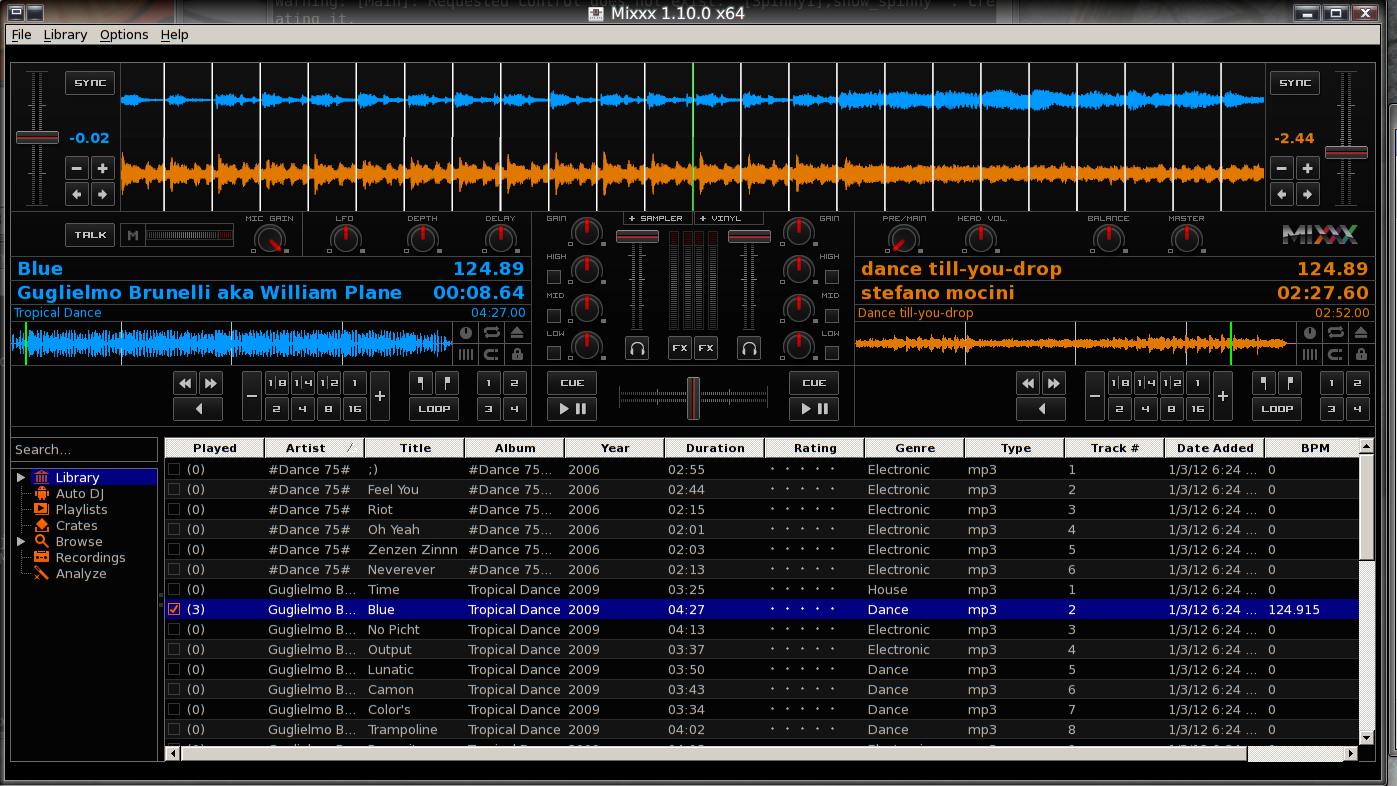The height and width of the screenshot is (786, 1397).
Task: Set loop-in marker on left deck
Action: tap(421, 383)
